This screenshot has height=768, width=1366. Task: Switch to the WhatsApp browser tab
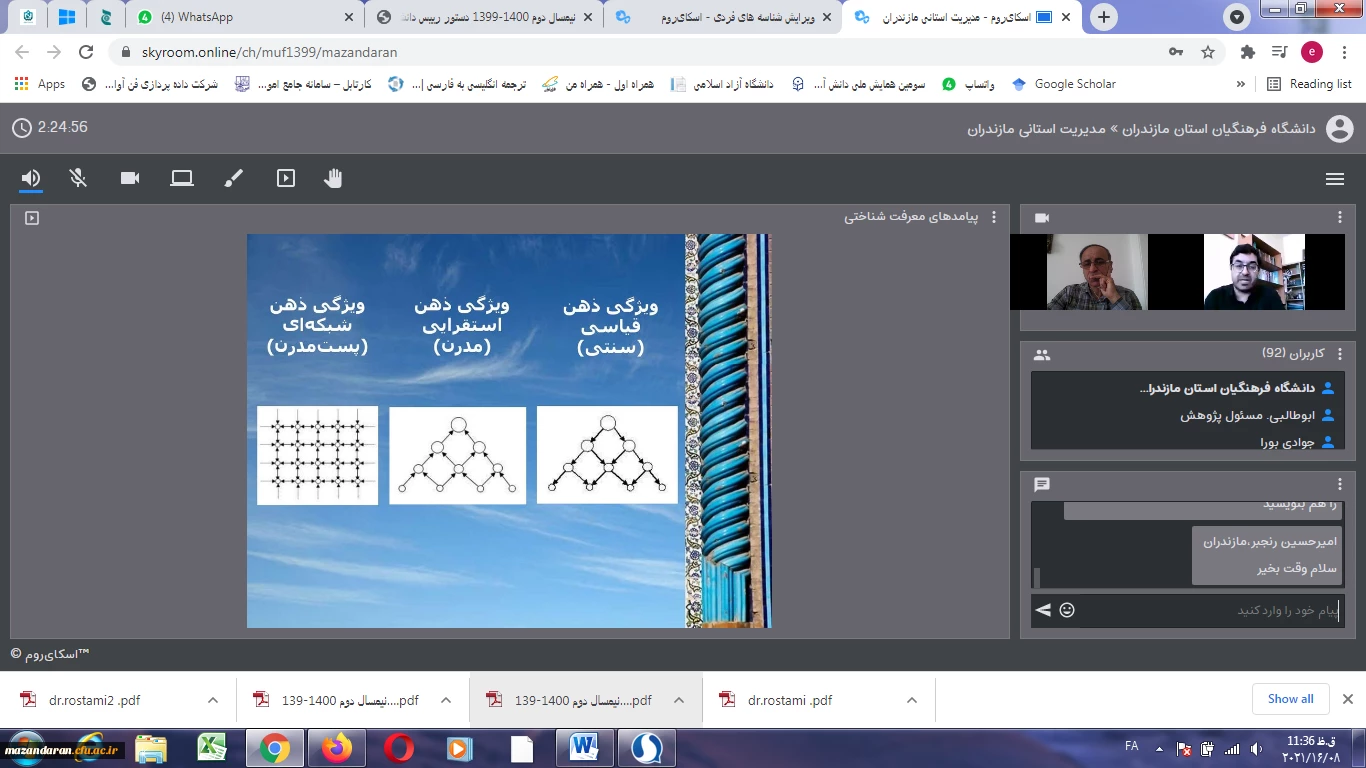pos(240,17)
